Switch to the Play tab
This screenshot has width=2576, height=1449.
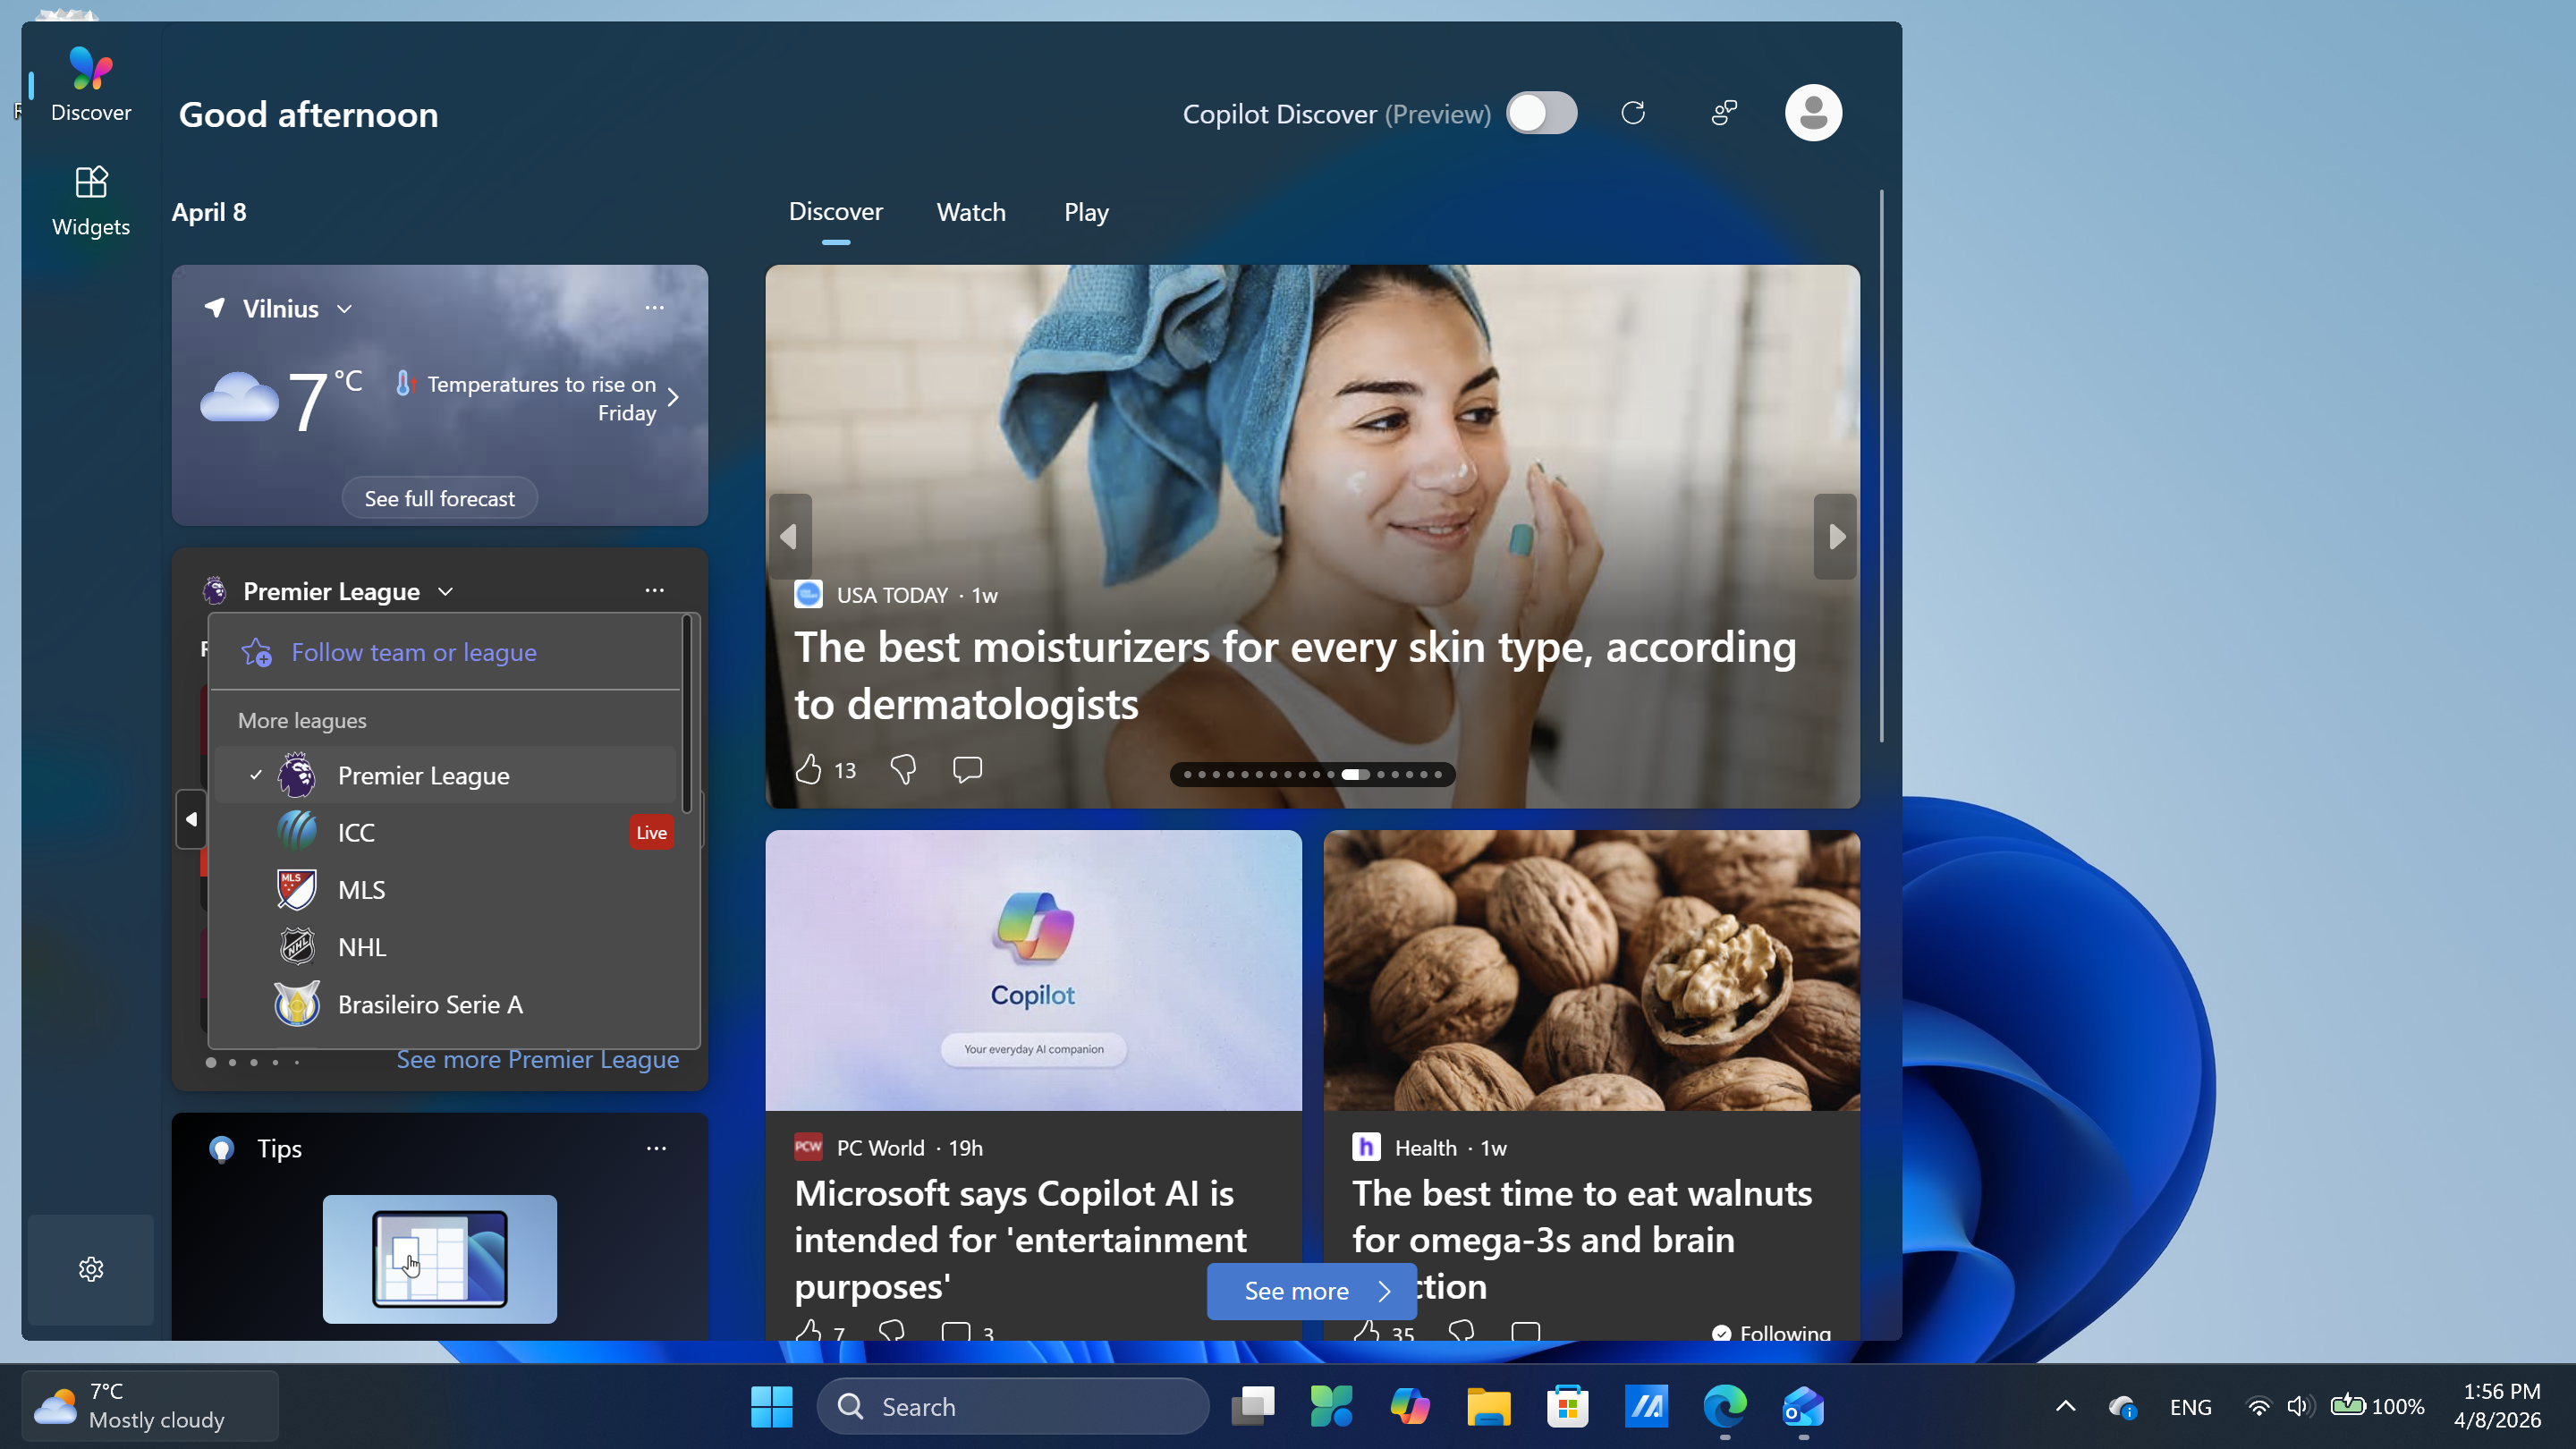pos(1086,212)
